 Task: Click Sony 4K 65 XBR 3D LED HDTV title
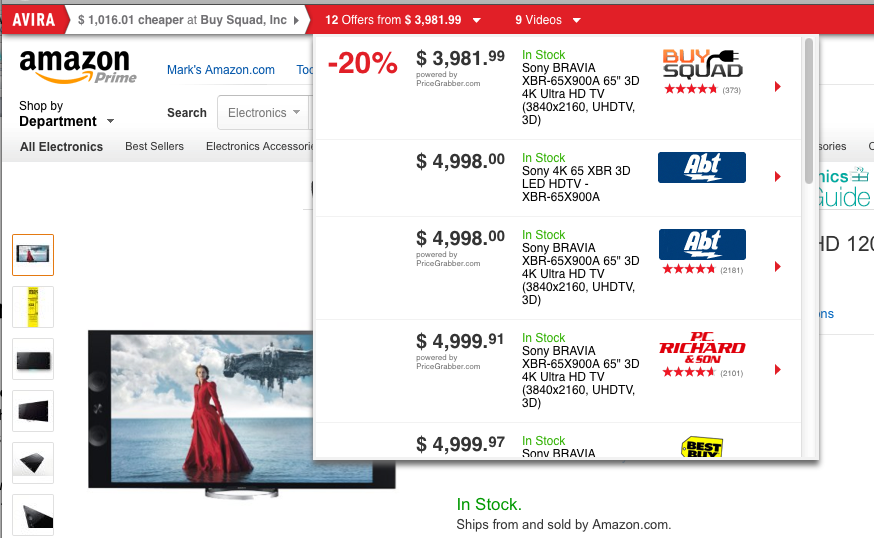tap(576, 183)
